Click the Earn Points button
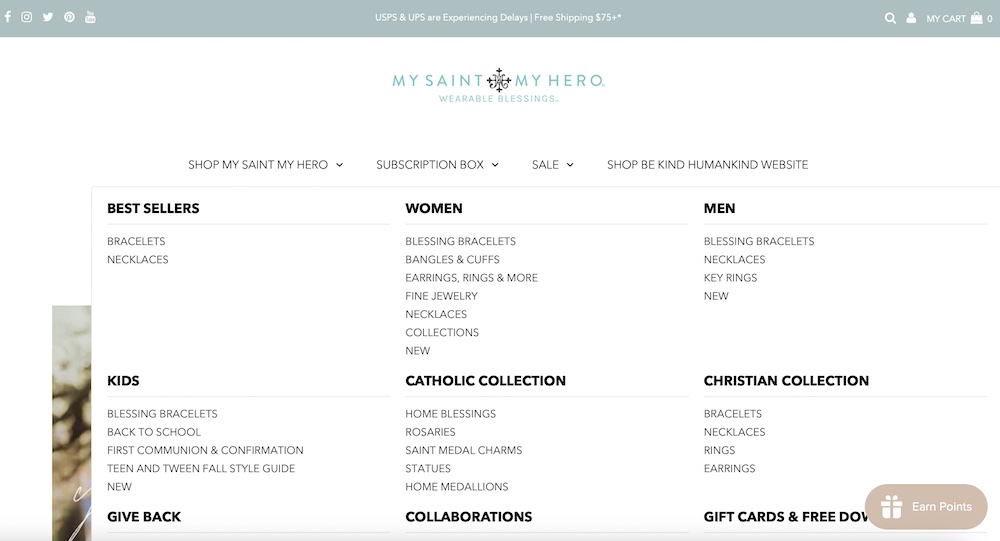This screenshot has height=541, width=1000. click(926, 507)
